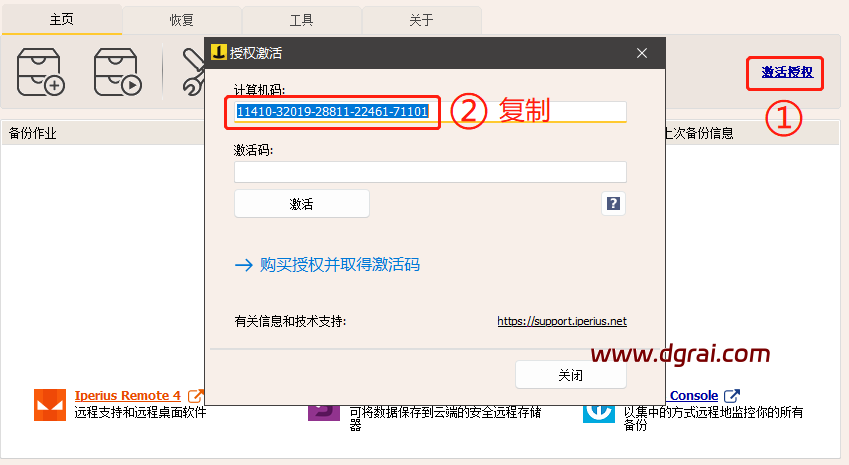
Task: Click the backup box icon with play arrow
Action: click(117, 72)
